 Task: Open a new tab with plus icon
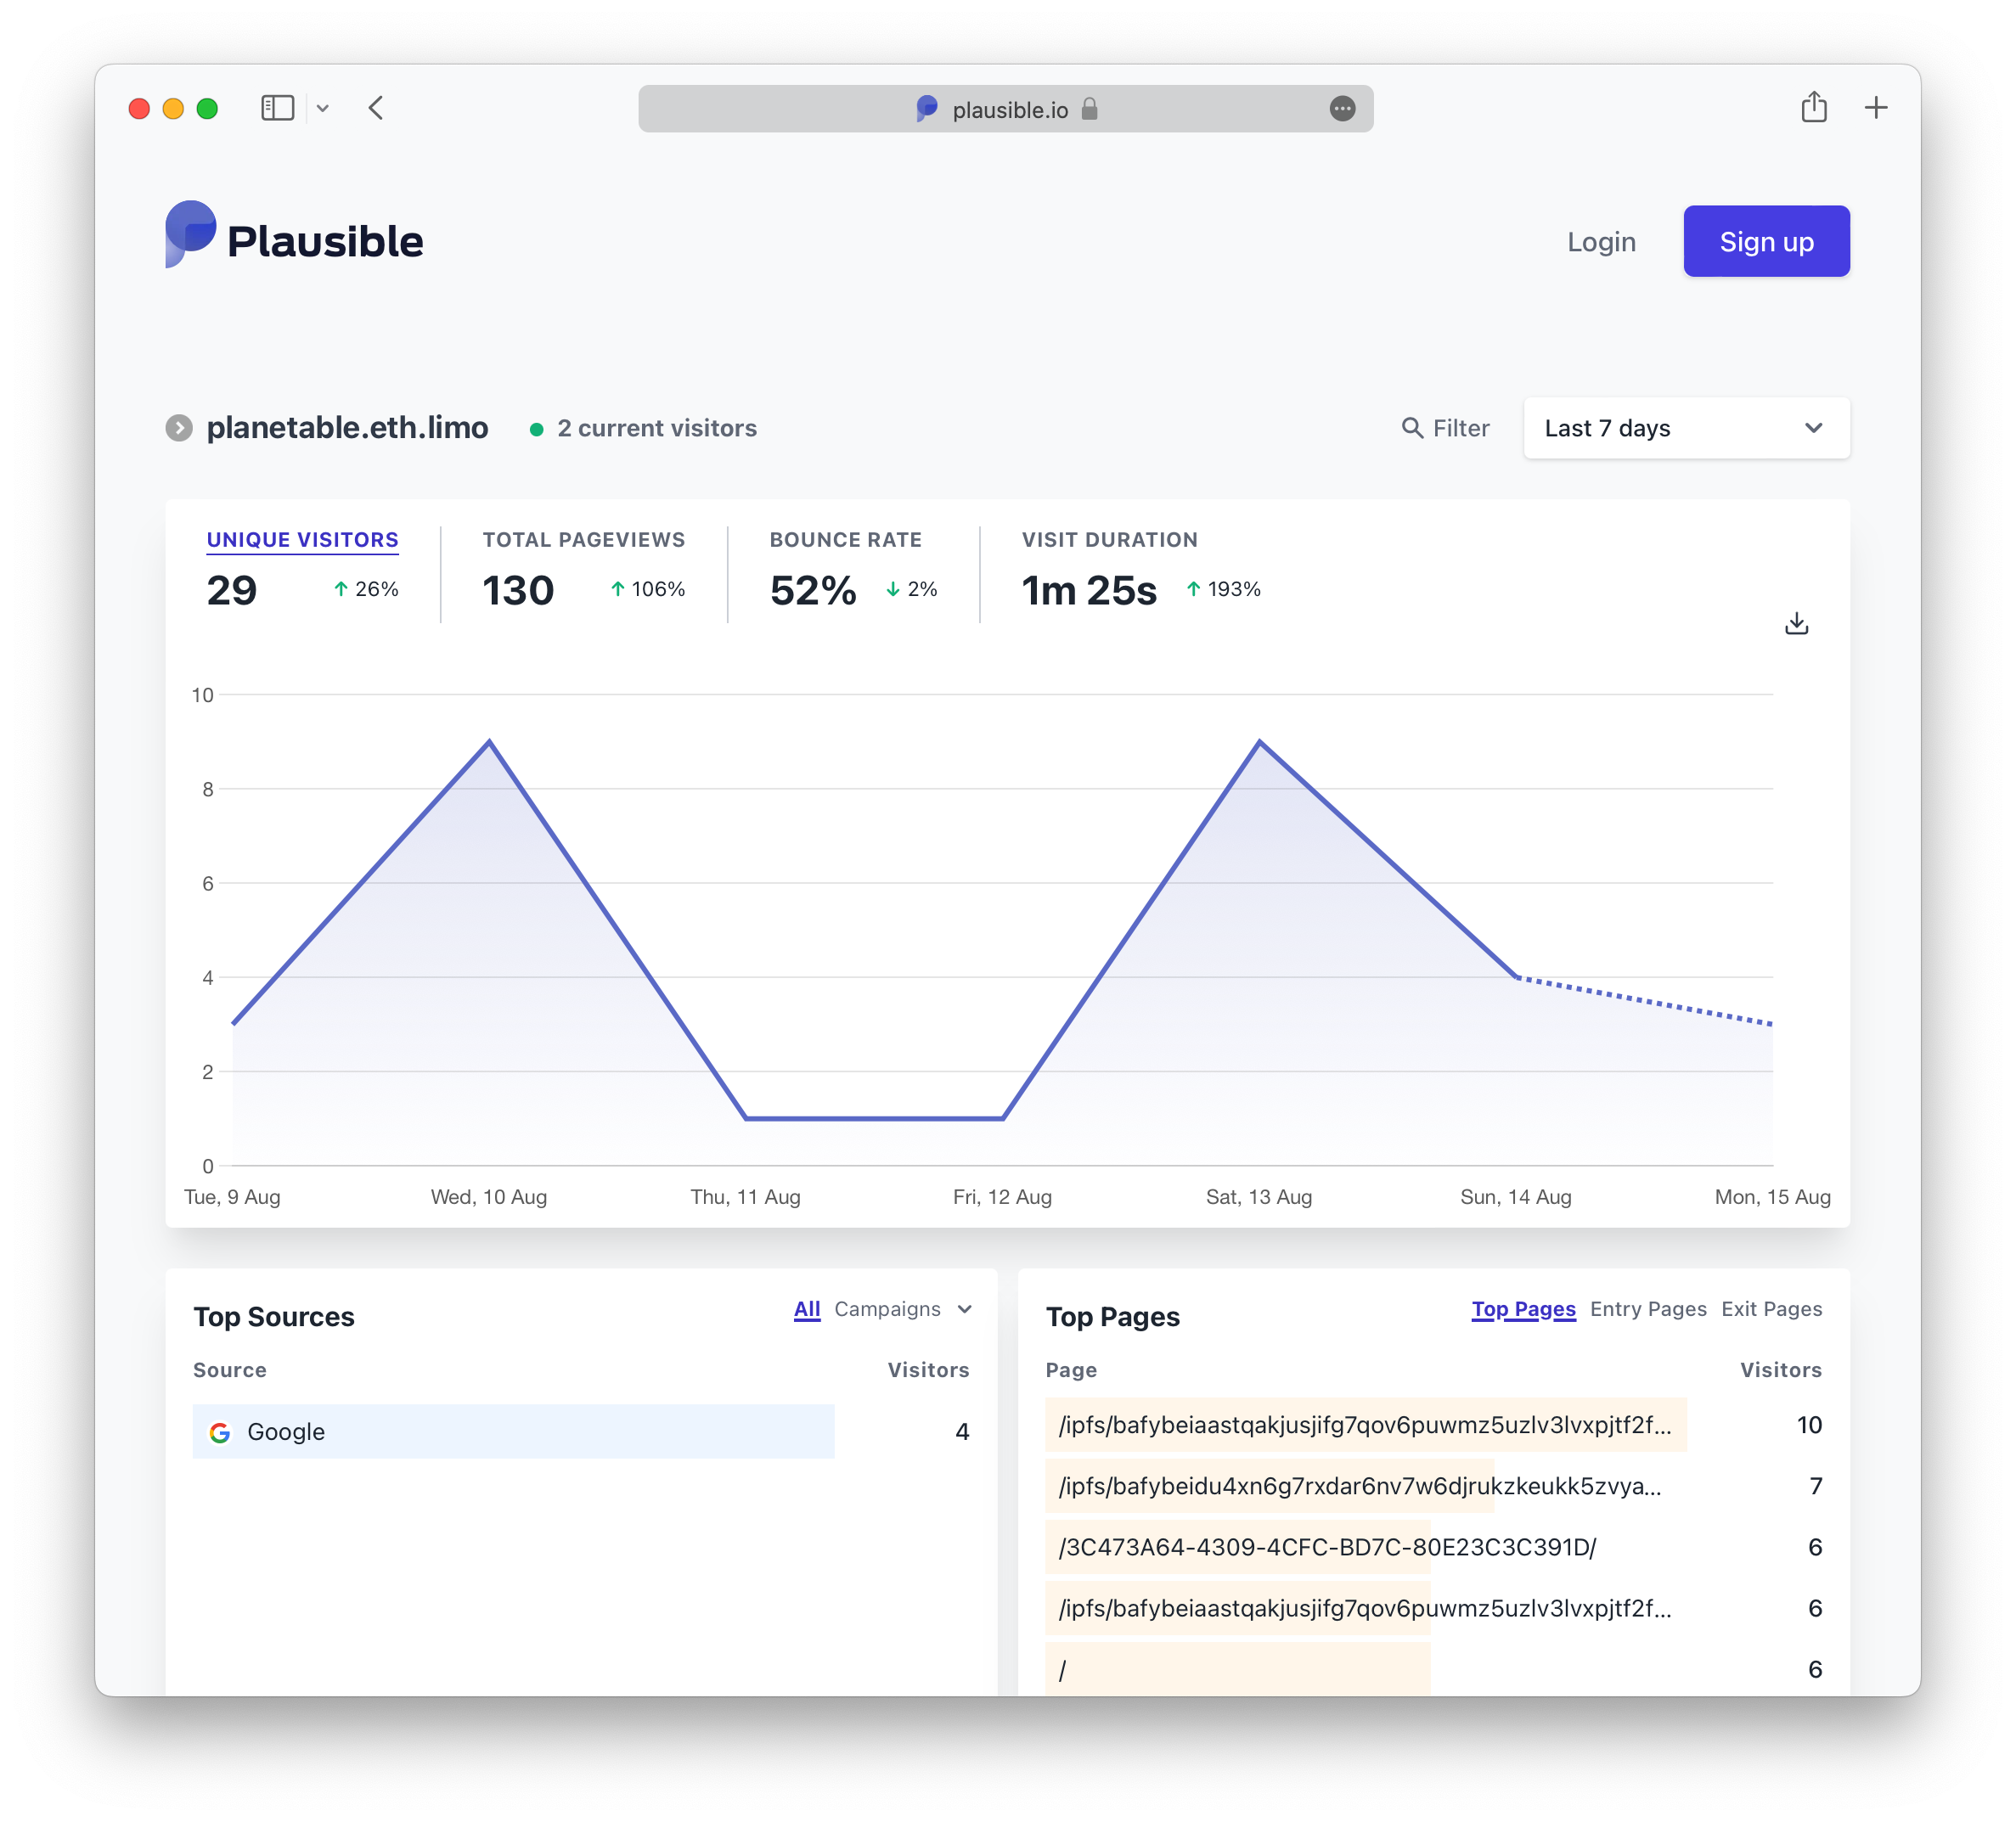[x=1876, y=108]
